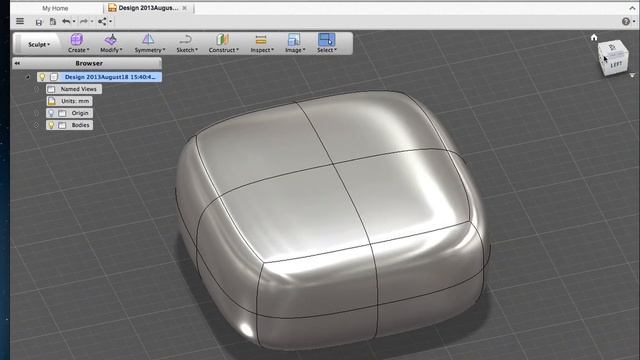Viewport: 640px width, 360px height.
Task: Toggle visibility bulb of Design 2013August18
Action: (42, 77)
